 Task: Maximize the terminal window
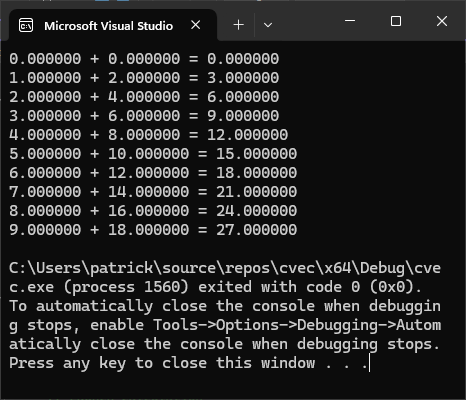[396, 21]
